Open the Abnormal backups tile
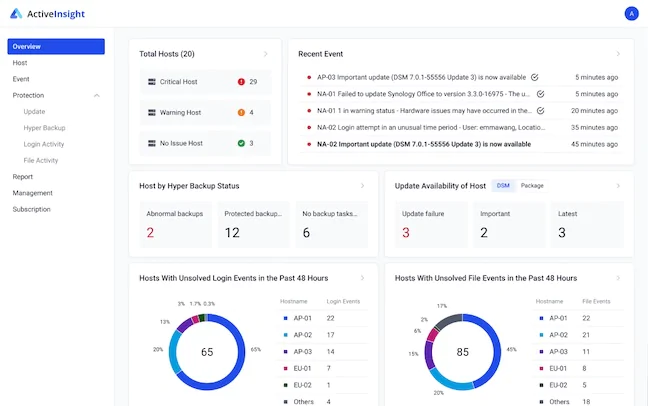Image resolution: width=648 pixels, height=406 pixels. (175, 224)
